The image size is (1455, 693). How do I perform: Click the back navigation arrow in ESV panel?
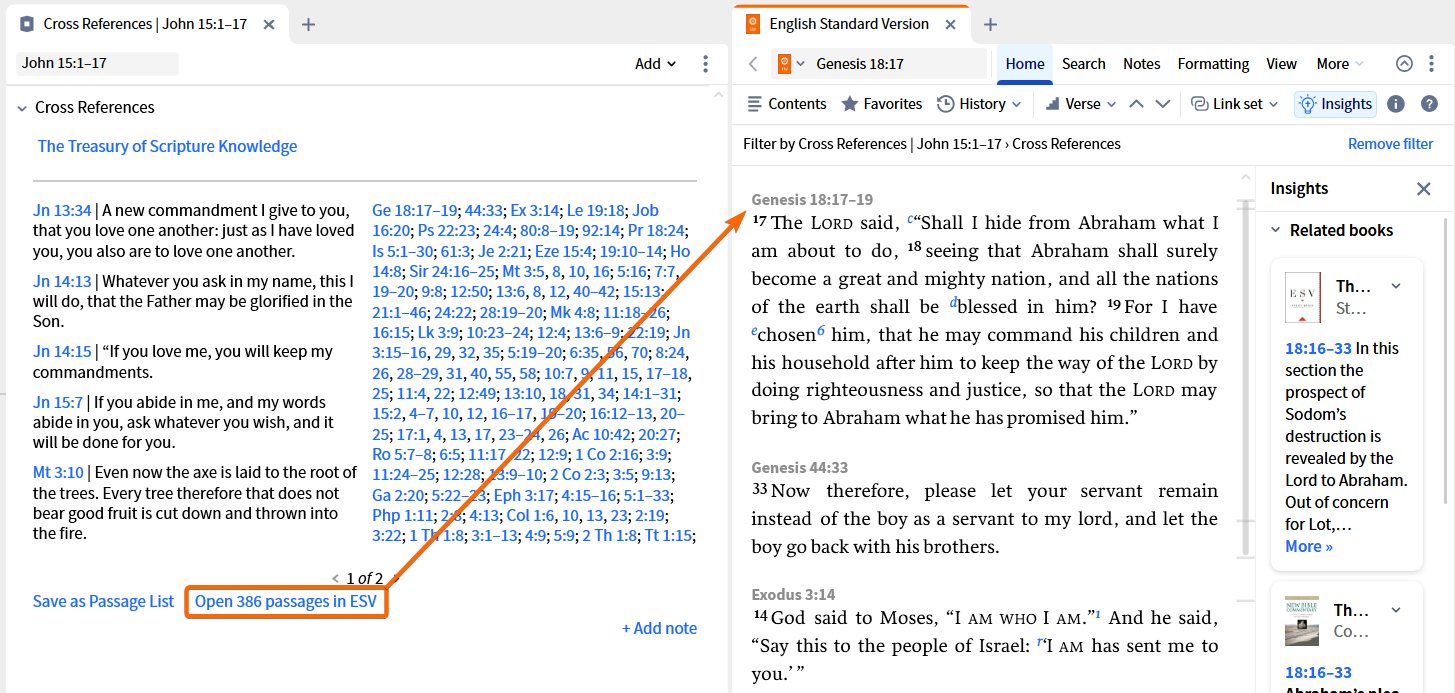click(x=753, y=64)
